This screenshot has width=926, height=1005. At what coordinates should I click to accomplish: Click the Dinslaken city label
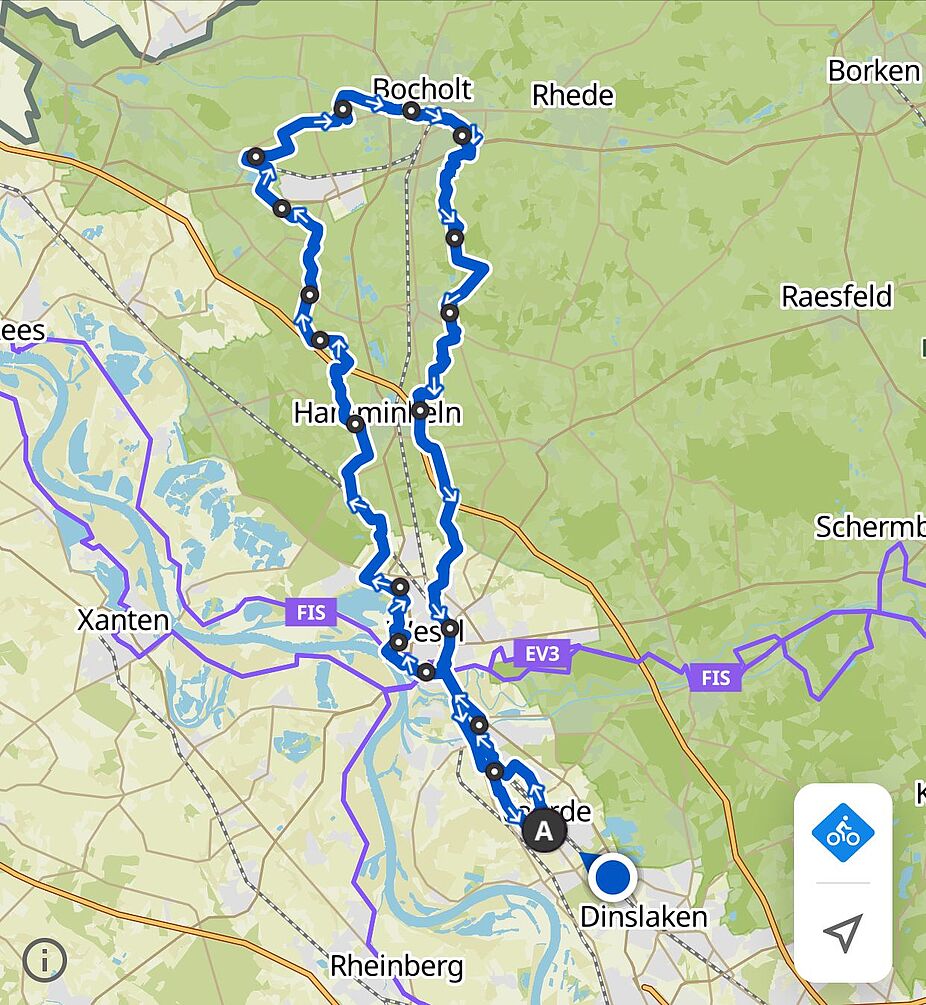(643, 917)
